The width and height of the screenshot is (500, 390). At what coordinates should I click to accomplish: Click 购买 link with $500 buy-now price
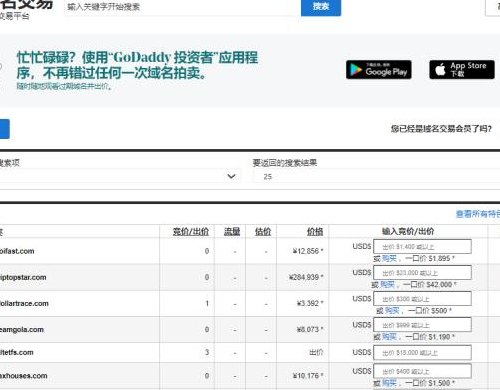pyautogui.click(x=392, y=311)
